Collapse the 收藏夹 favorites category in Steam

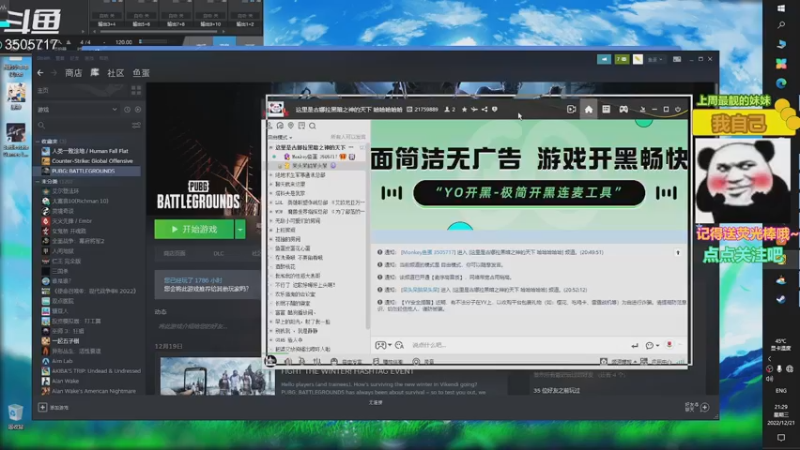click(x=38, y=141)
